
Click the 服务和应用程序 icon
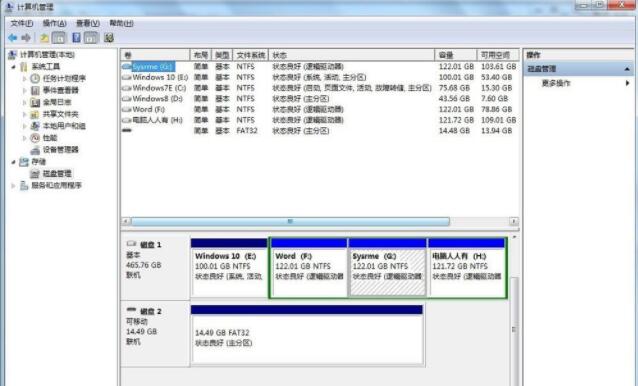coord(24,186)
